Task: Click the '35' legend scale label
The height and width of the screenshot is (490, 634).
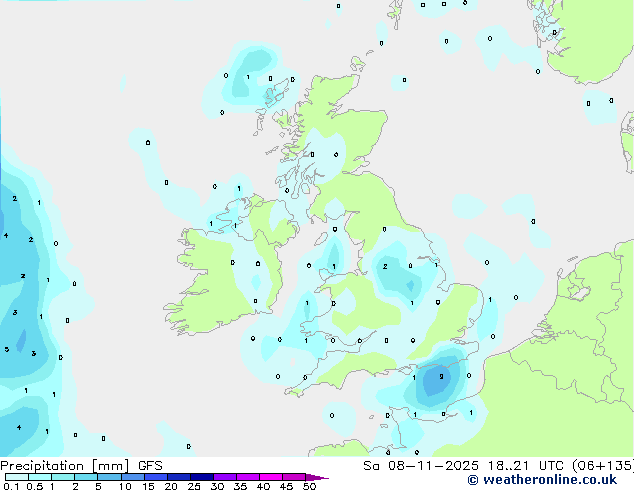Action: (240, 486)
